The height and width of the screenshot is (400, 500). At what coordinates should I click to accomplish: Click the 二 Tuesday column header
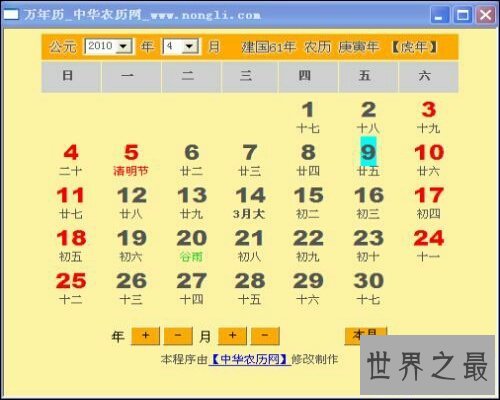click(x=191, y=77)
